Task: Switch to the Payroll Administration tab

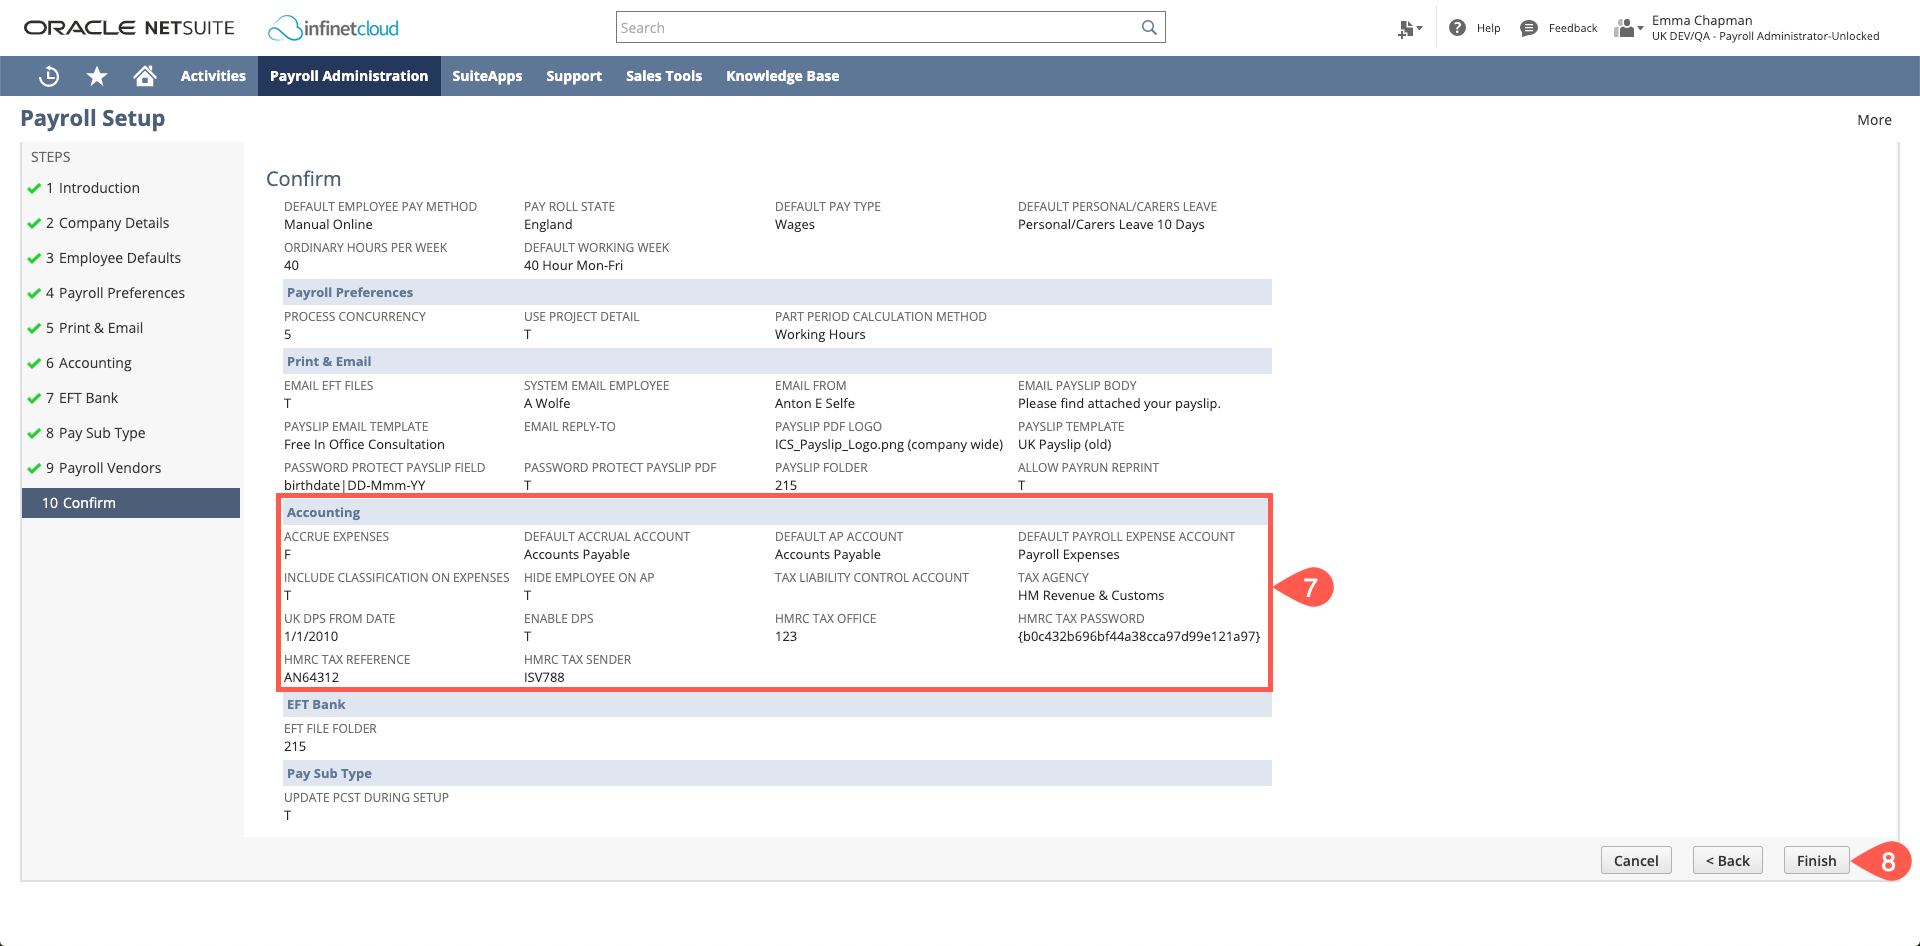Action: 348,76
